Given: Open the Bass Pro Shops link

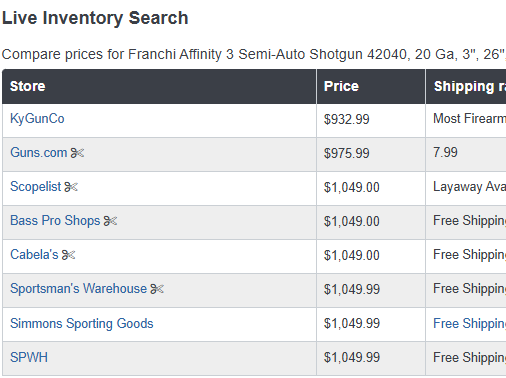Looking at the screenshot, I should click(55, 221).
